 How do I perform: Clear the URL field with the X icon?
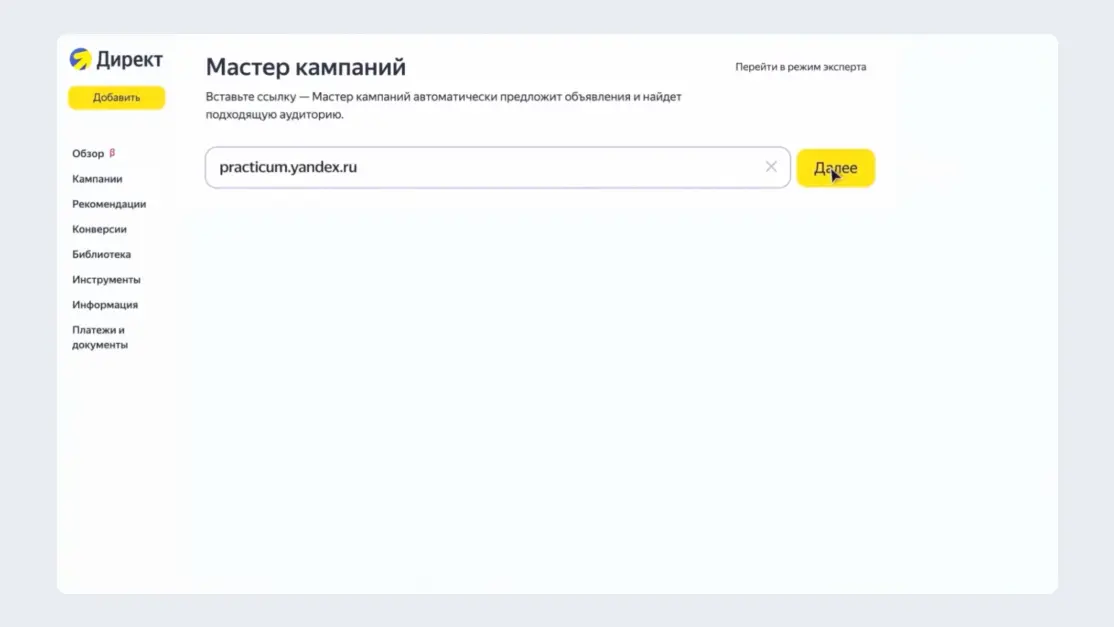point(771,167)
